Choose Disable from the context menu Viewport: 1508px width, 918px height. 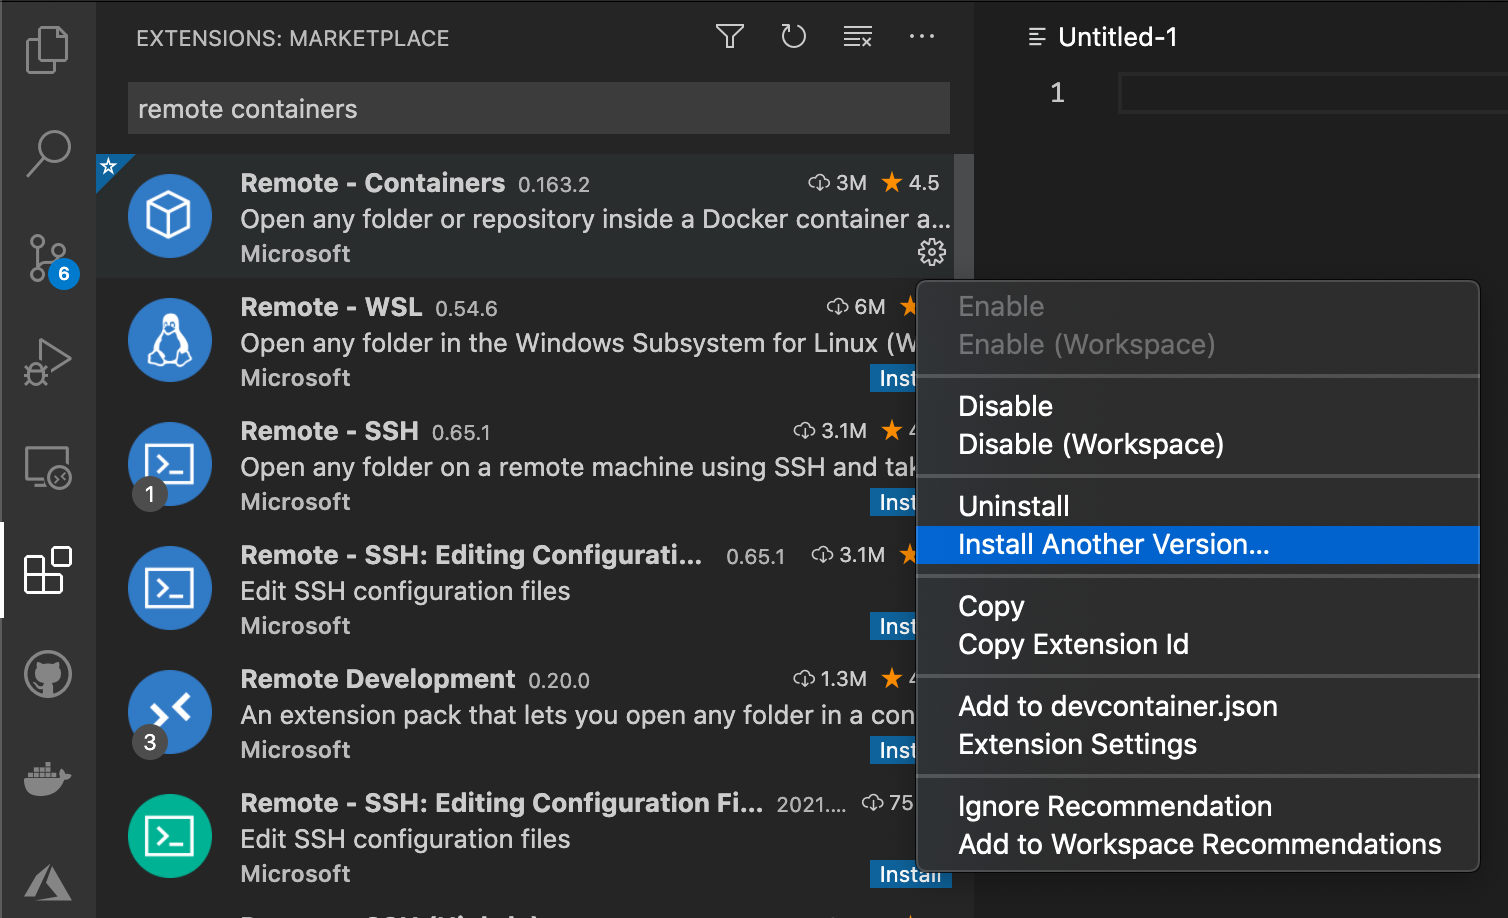[1197, 406]
